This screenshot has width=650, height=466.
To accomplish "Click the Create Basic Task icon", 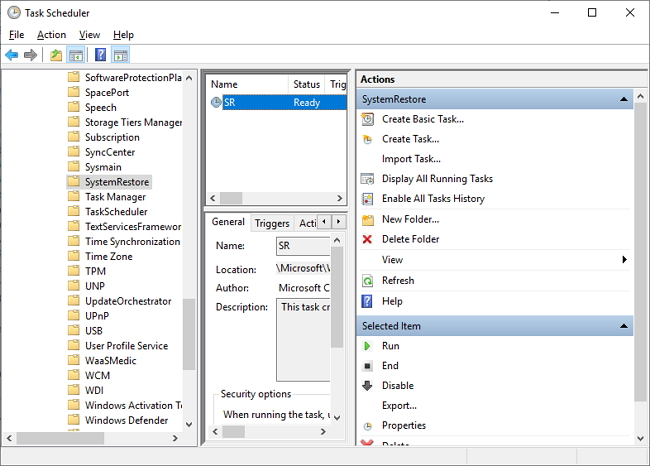I will pos(367,119).
